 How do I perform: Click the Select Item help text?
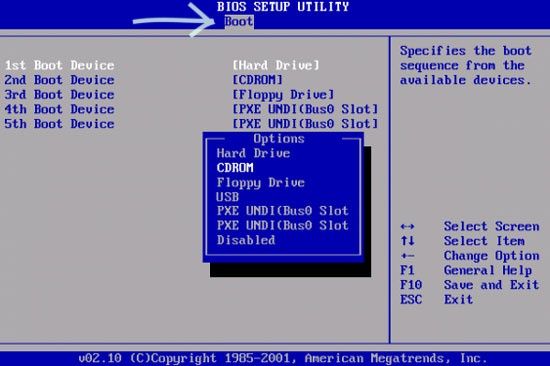[x=484, y=241]
